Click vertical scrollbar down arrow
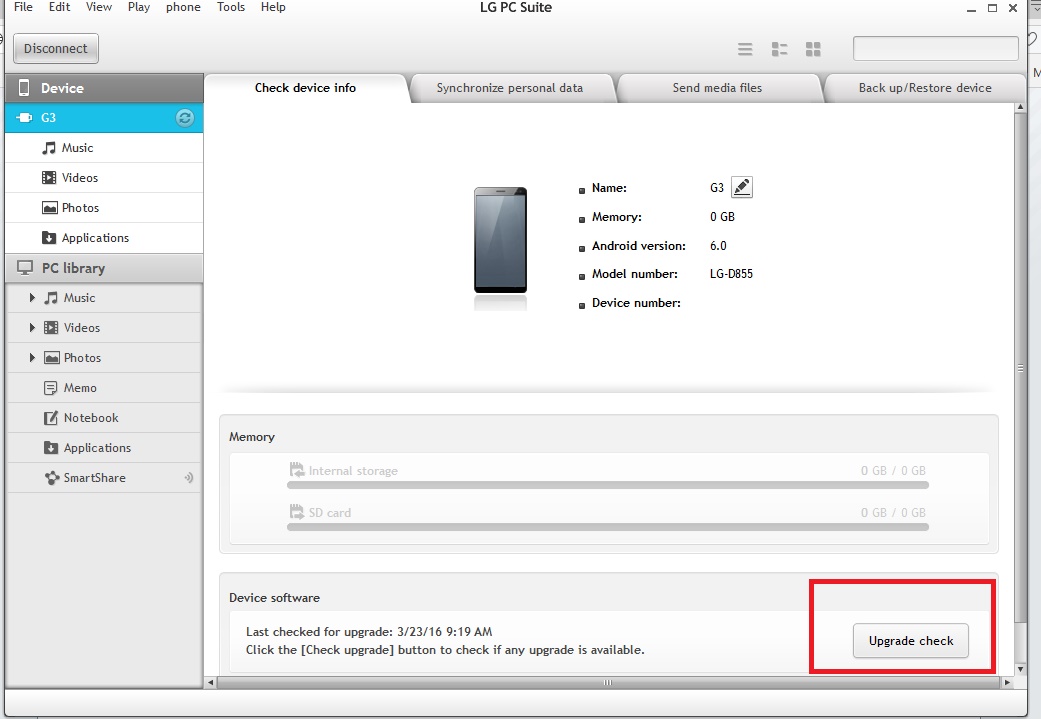1041x719 pixels. coord(1020,669)
